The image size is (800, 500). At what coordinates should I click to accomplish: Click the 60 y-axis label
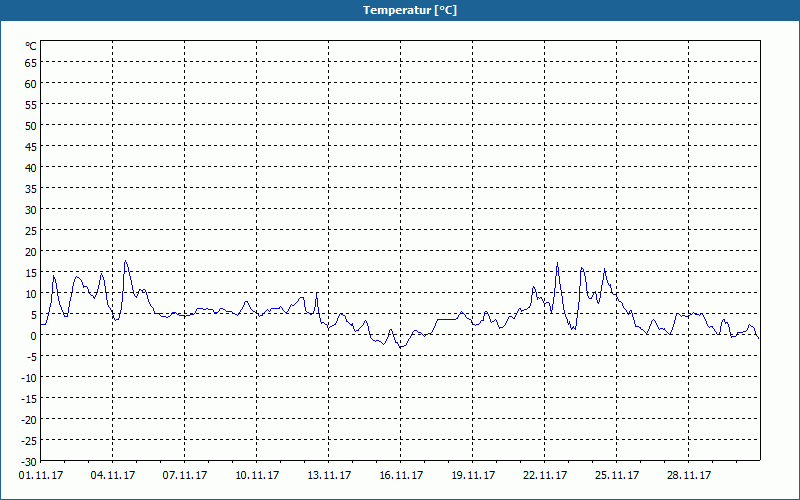31,83
